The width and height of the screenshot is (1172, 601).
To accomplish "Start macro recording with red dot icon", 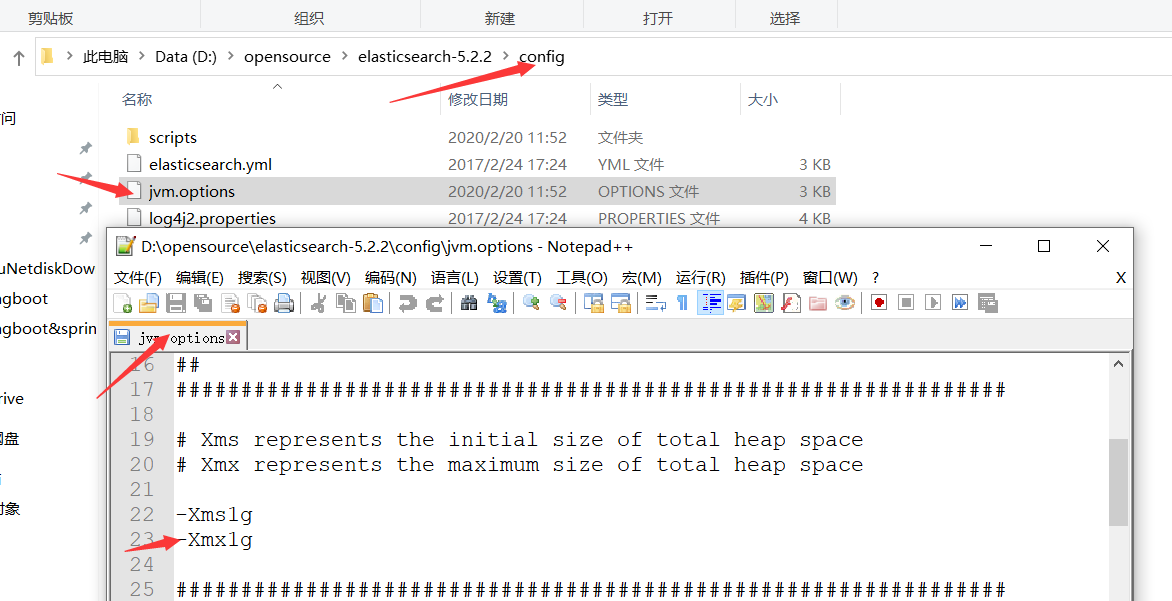I will tap(879, 303).
